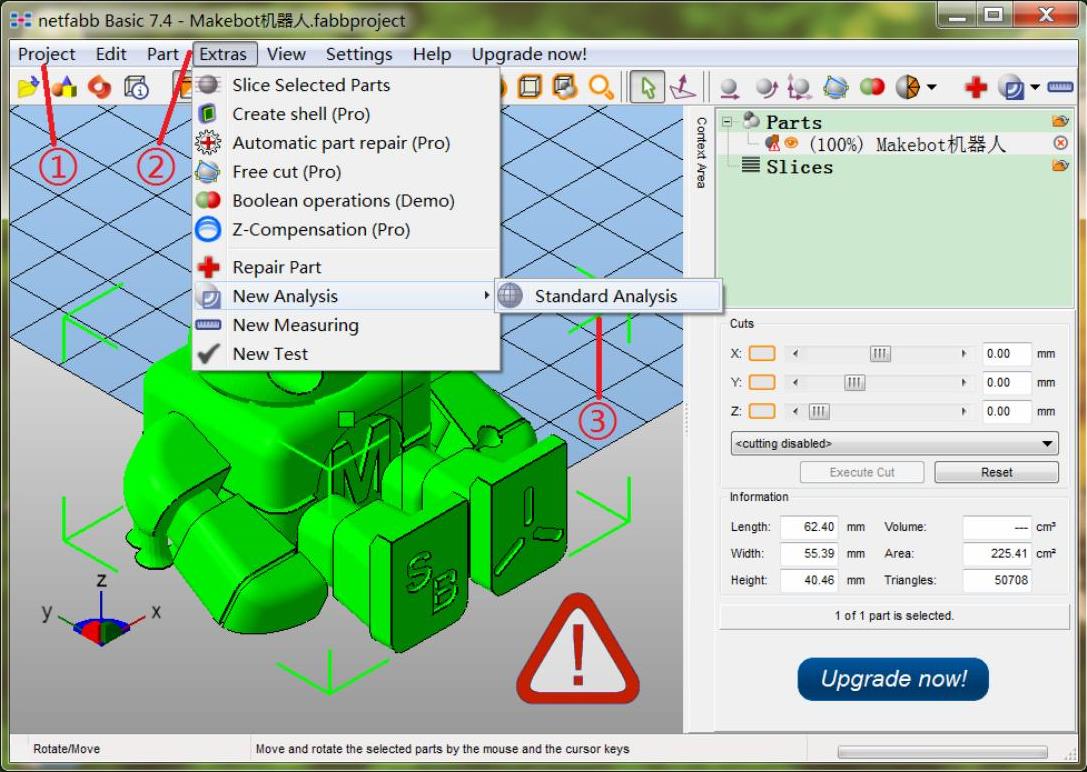The image size is (1087, 772).
Task: Open the Settings menu
Action: pos(359,54)
